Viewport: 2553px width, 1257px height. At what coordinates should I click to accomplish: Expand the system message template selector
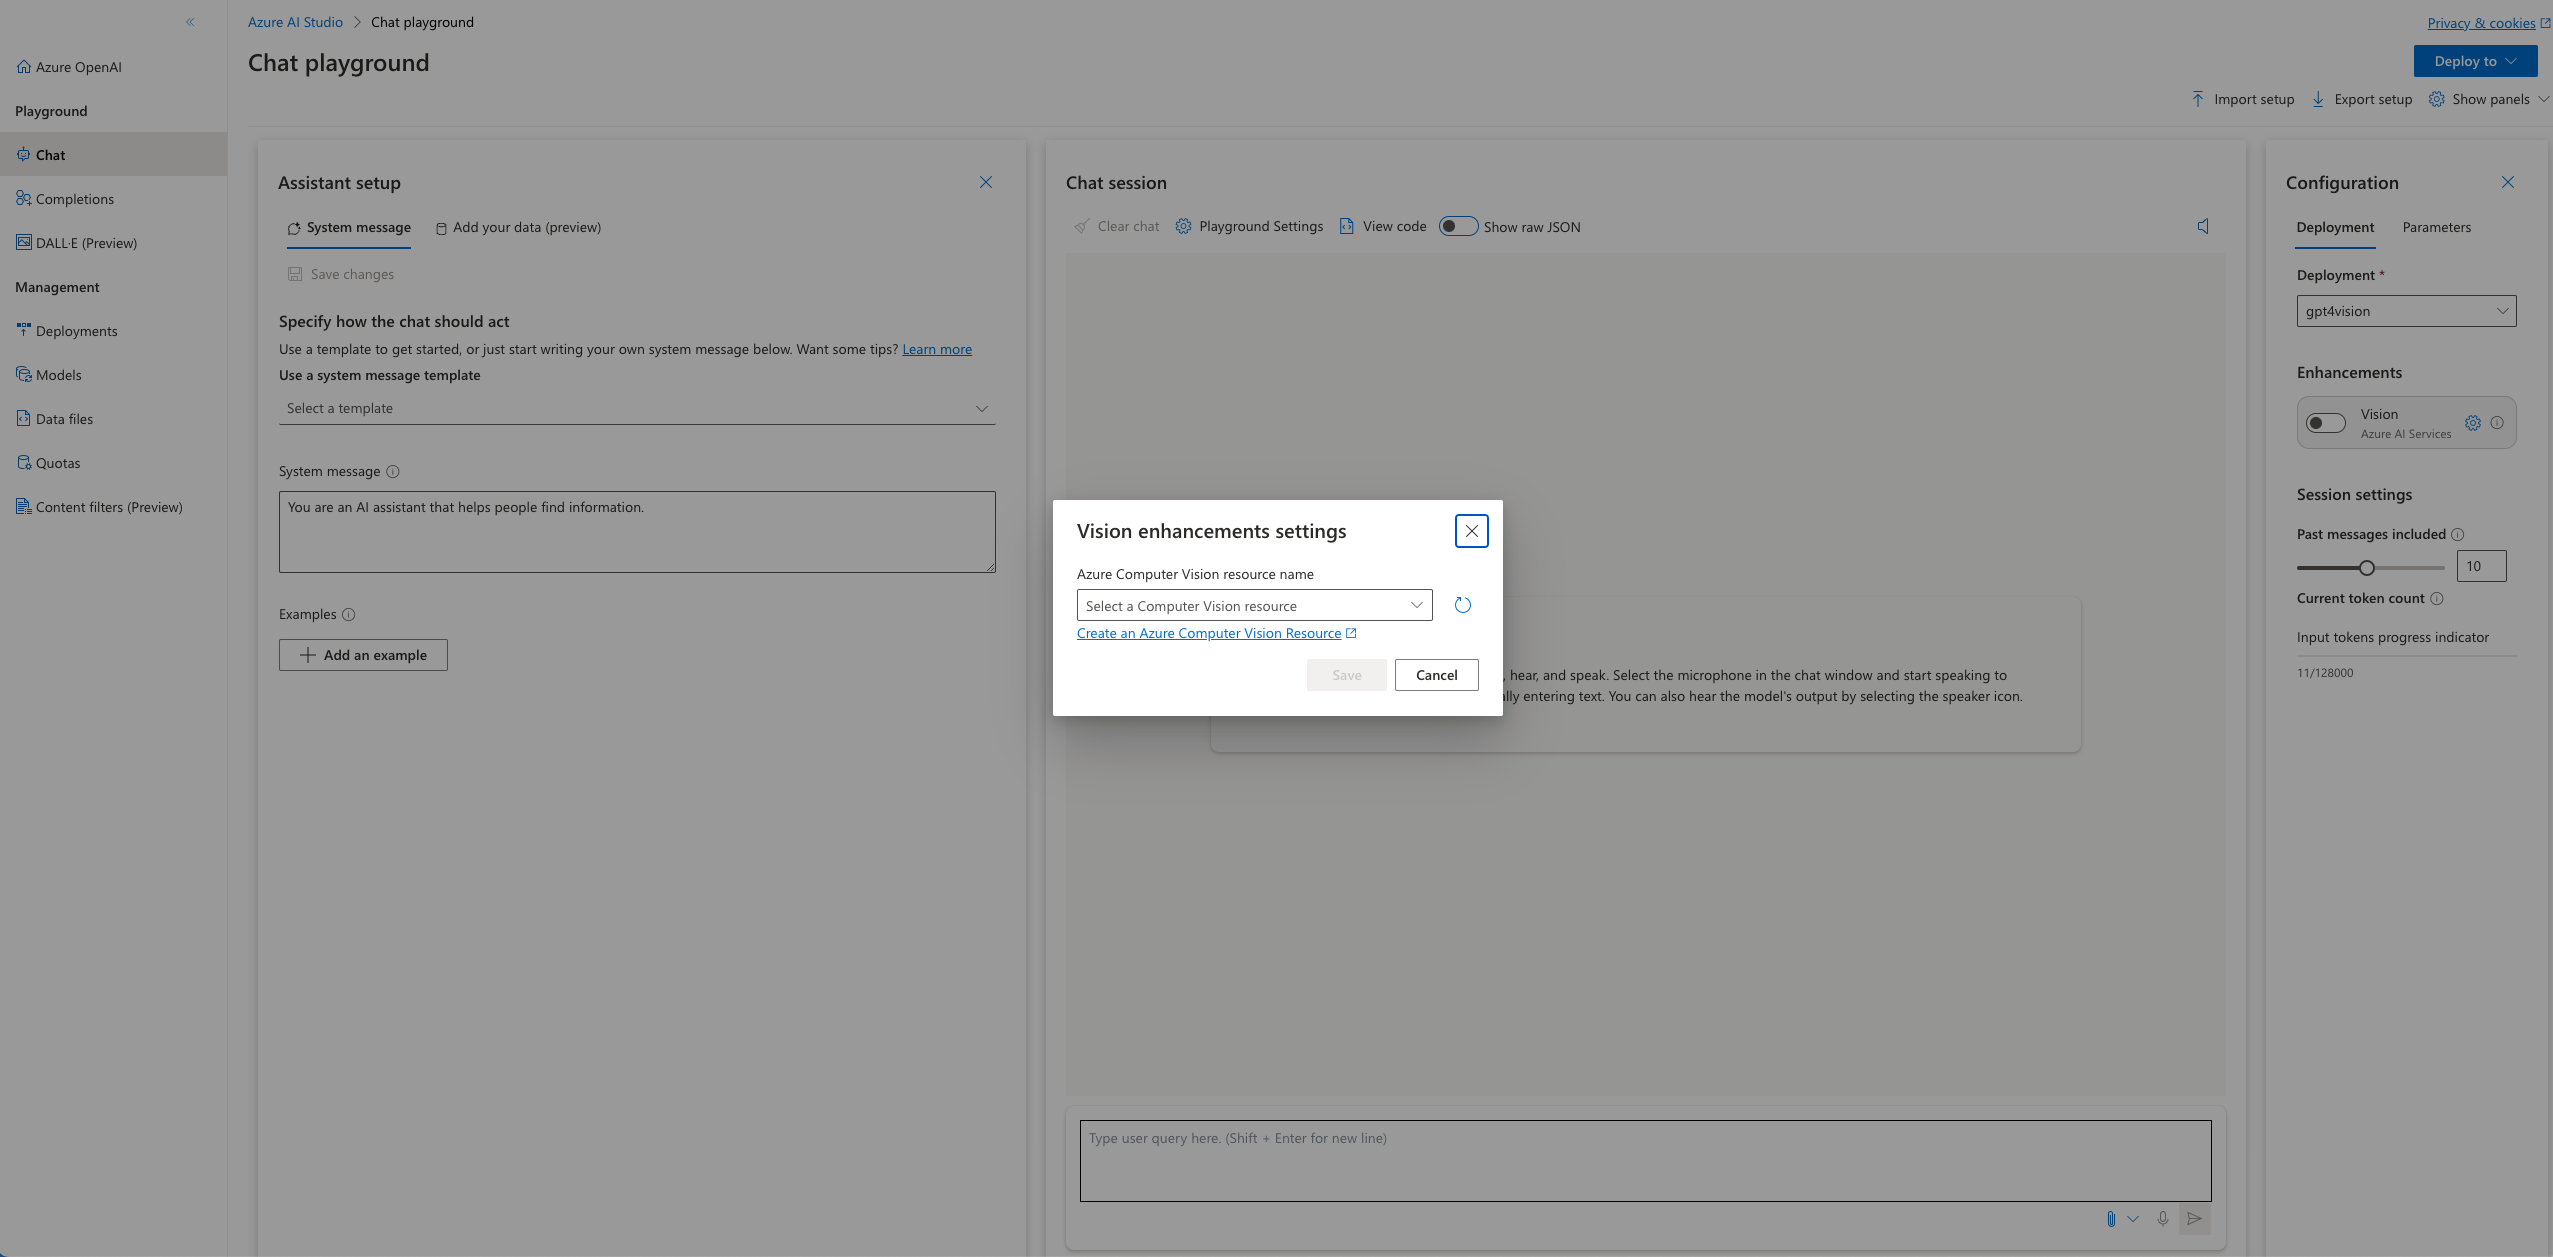(636, 408)
